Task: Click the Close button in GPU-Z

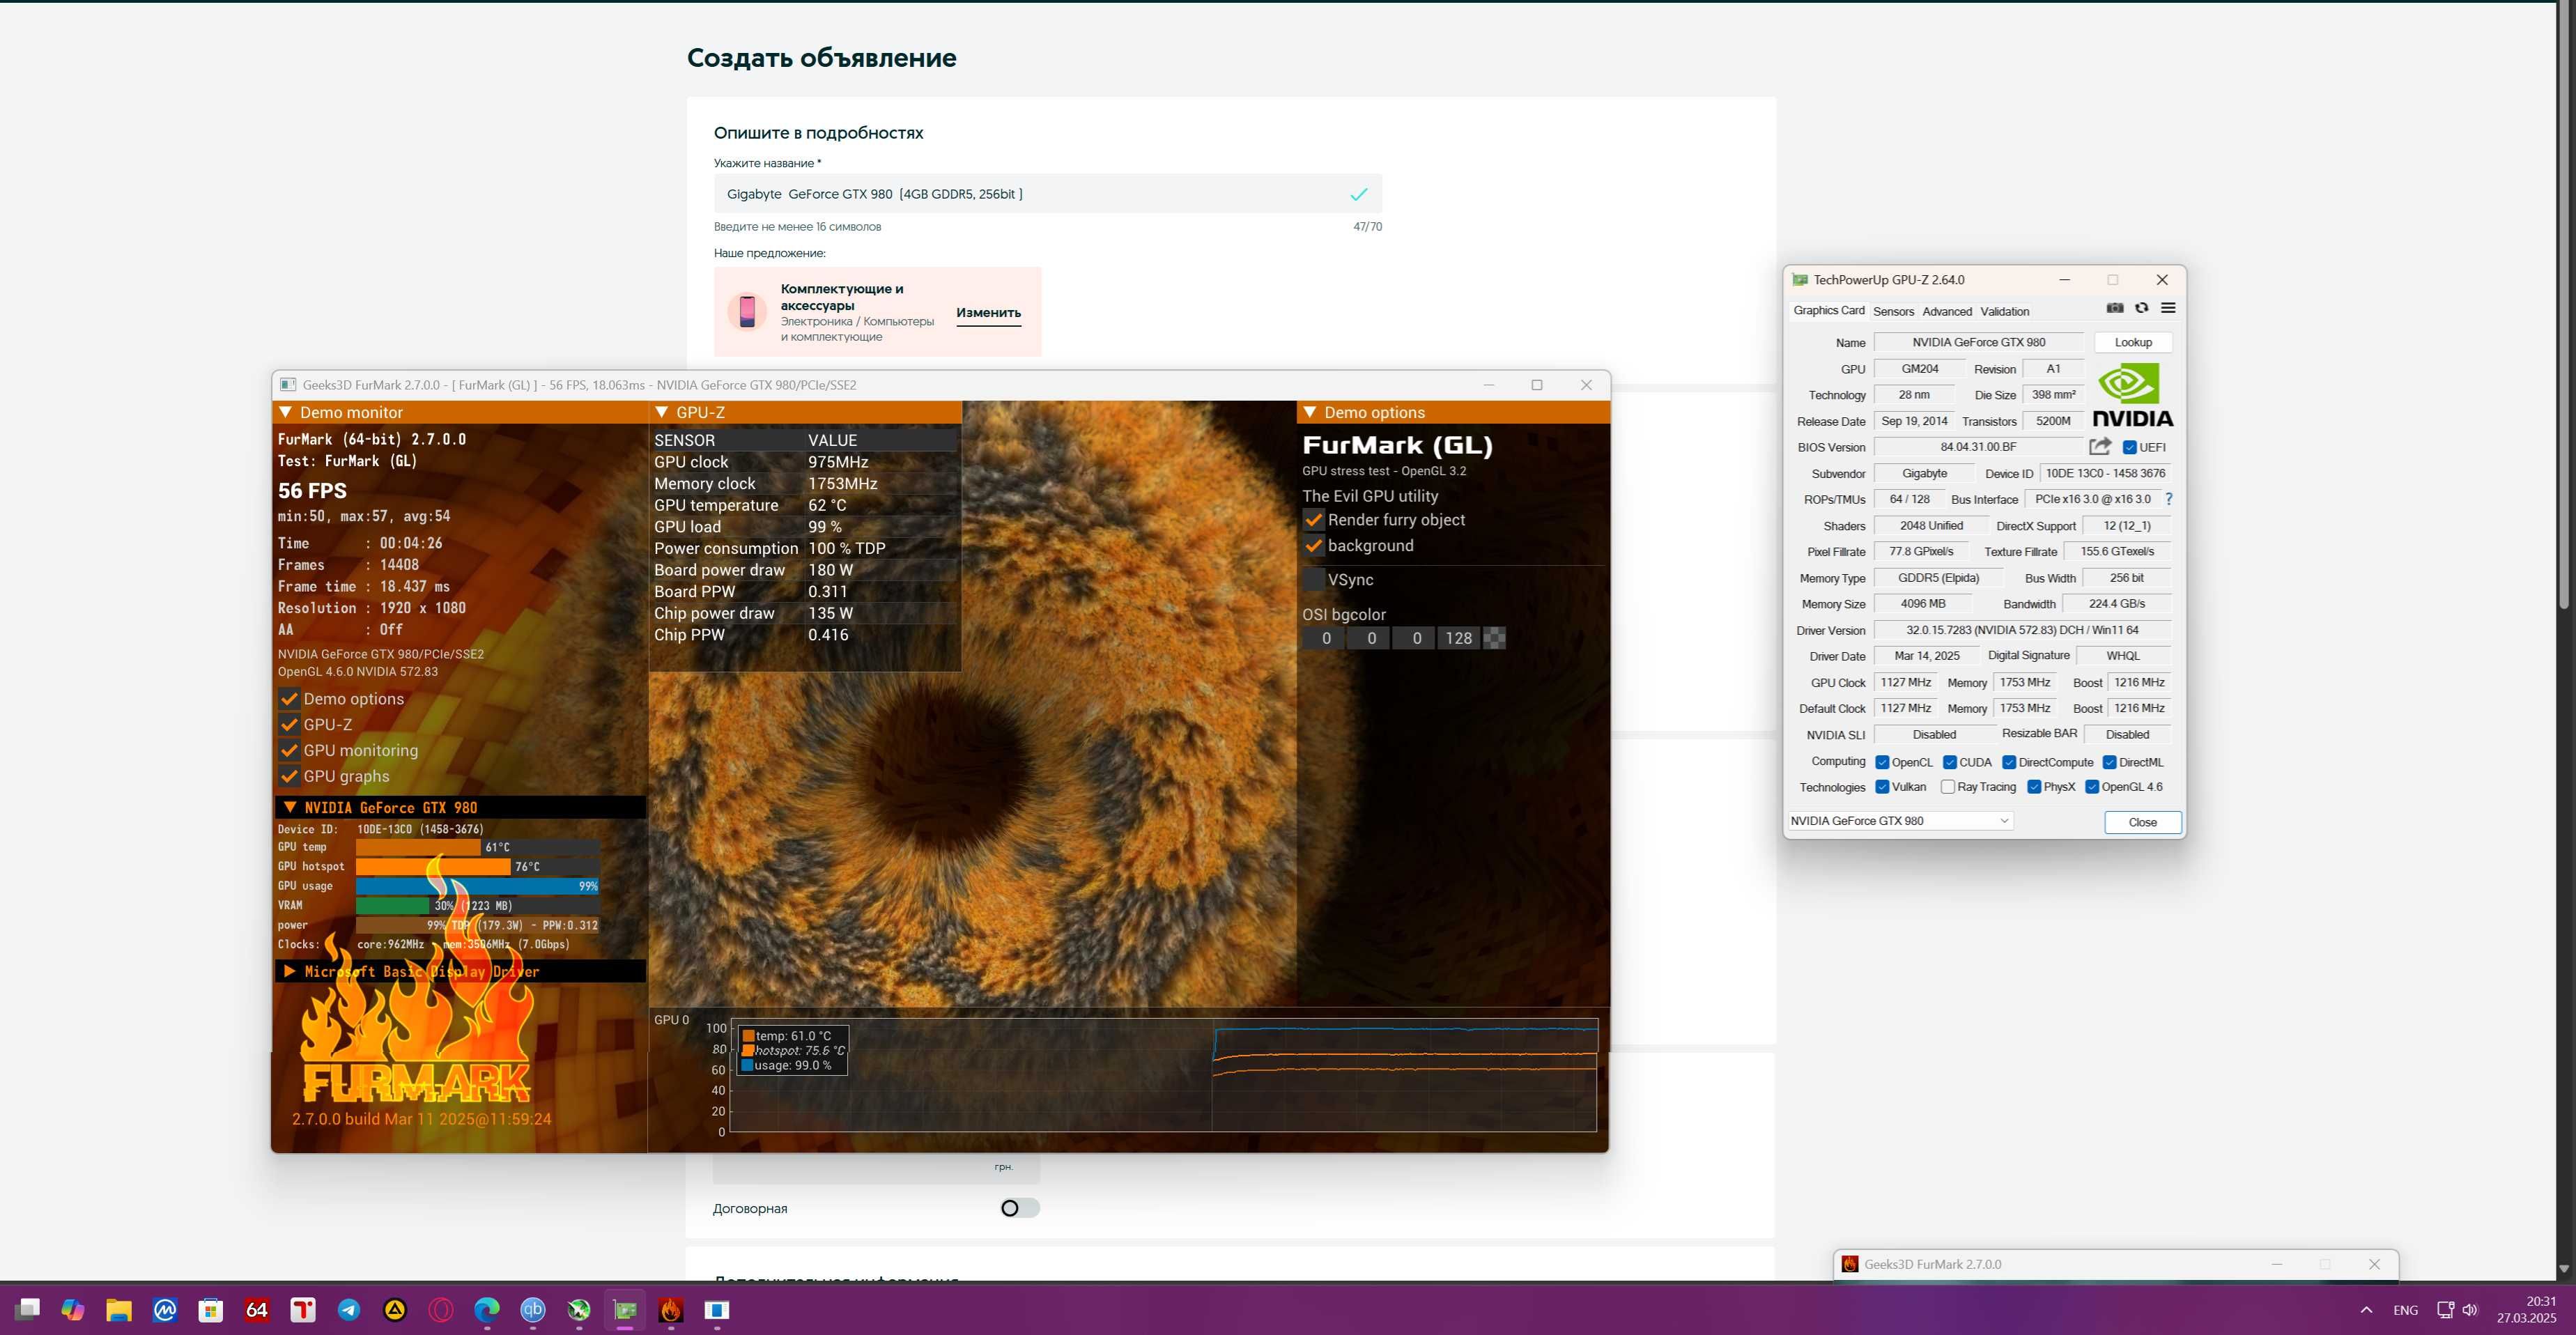Action: (x=2142, y=822)
